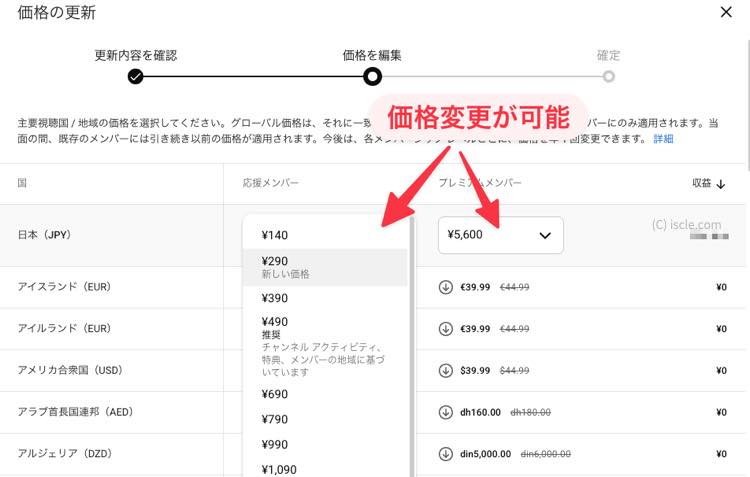Click アラブ首長国連邦（AED）country name
750x477 pixels.
pyautogui.click(x=75, y=411)
